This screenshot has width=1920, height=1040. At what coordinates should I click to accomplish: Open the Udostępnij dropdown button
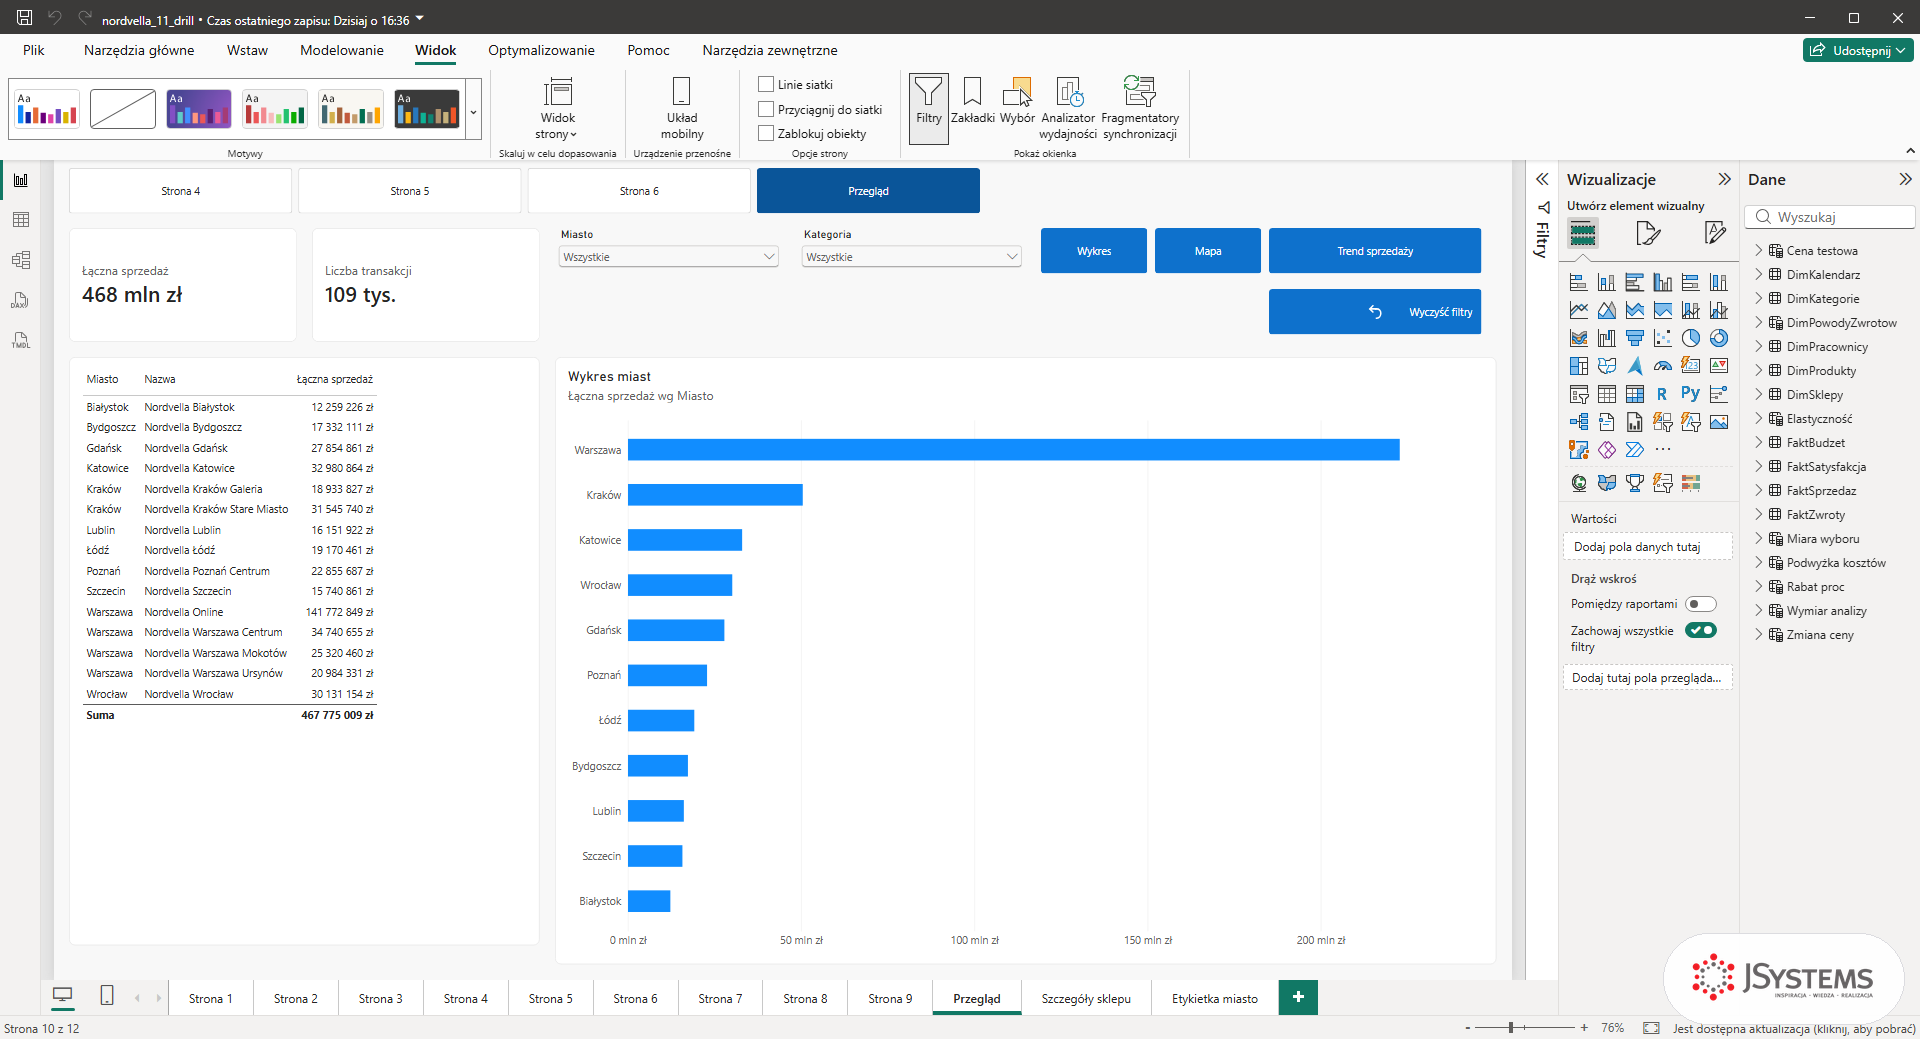point(1858,50)
